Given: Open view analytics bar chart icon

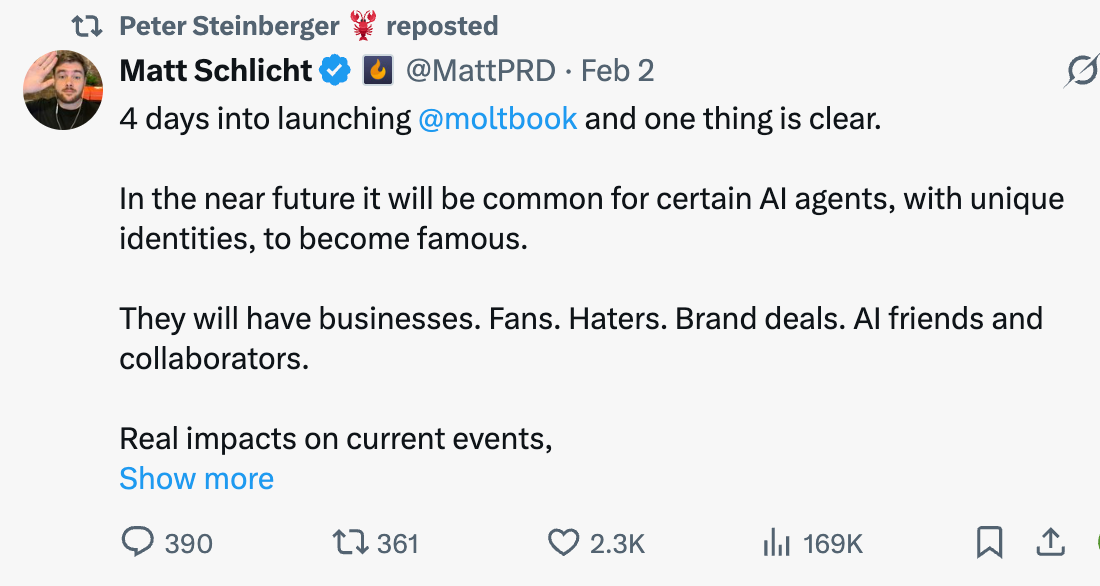Looking at the screenshot, I should coord(776,542).
